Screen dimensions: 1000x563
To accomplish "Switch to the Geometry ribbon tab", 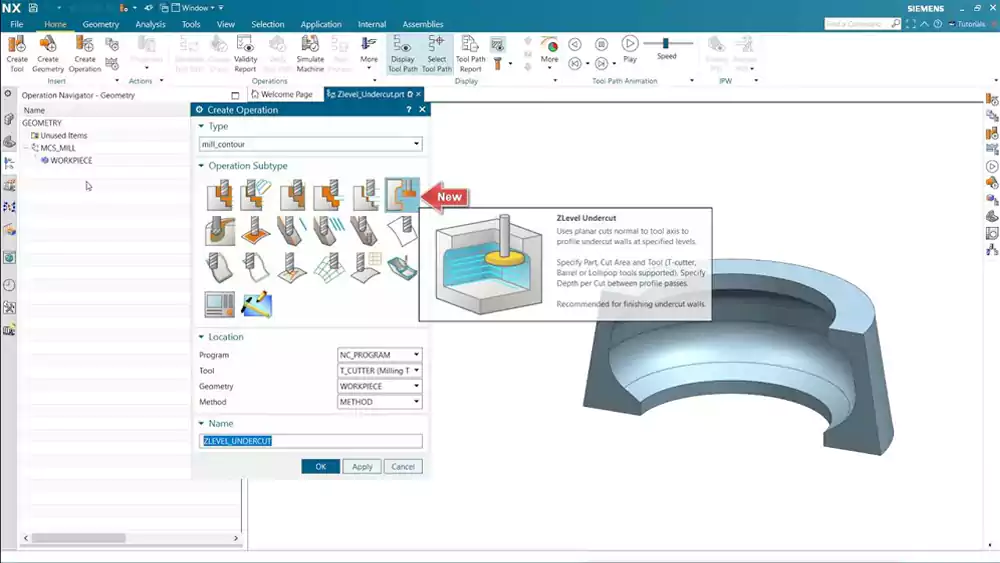I will [101, 24].
